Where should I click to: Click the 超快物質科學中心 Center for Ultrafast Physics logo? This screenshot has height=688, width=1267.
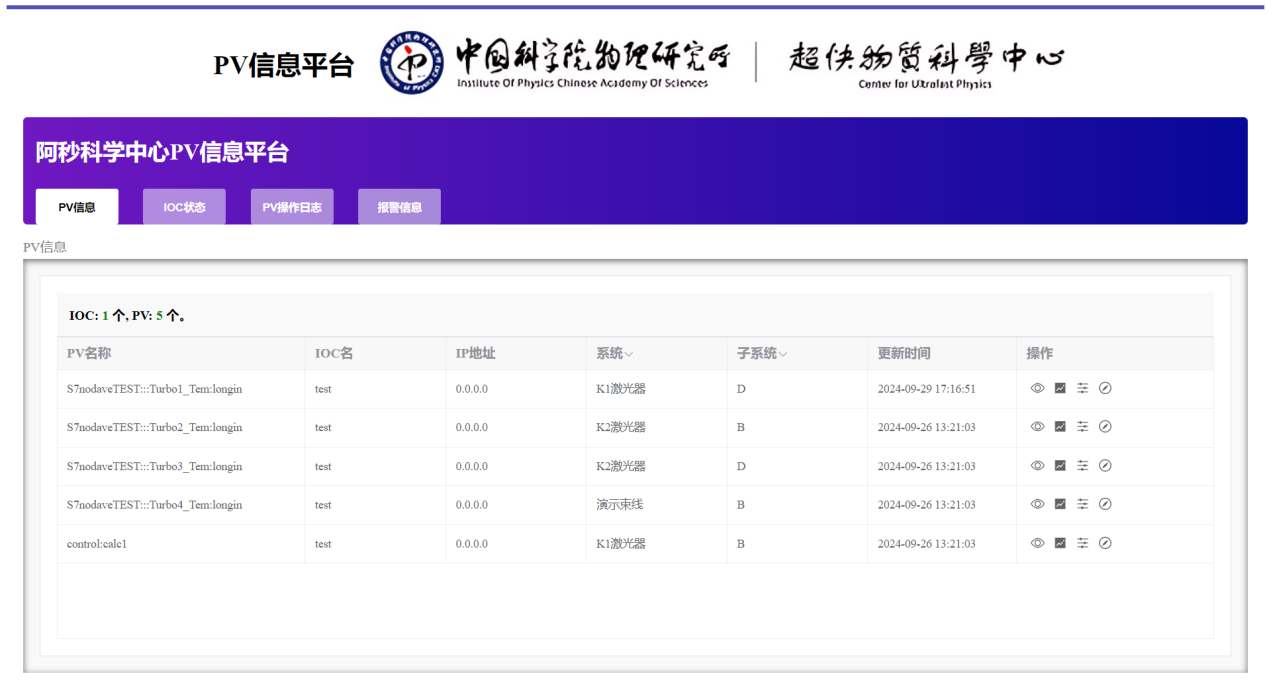click(925, 64)
